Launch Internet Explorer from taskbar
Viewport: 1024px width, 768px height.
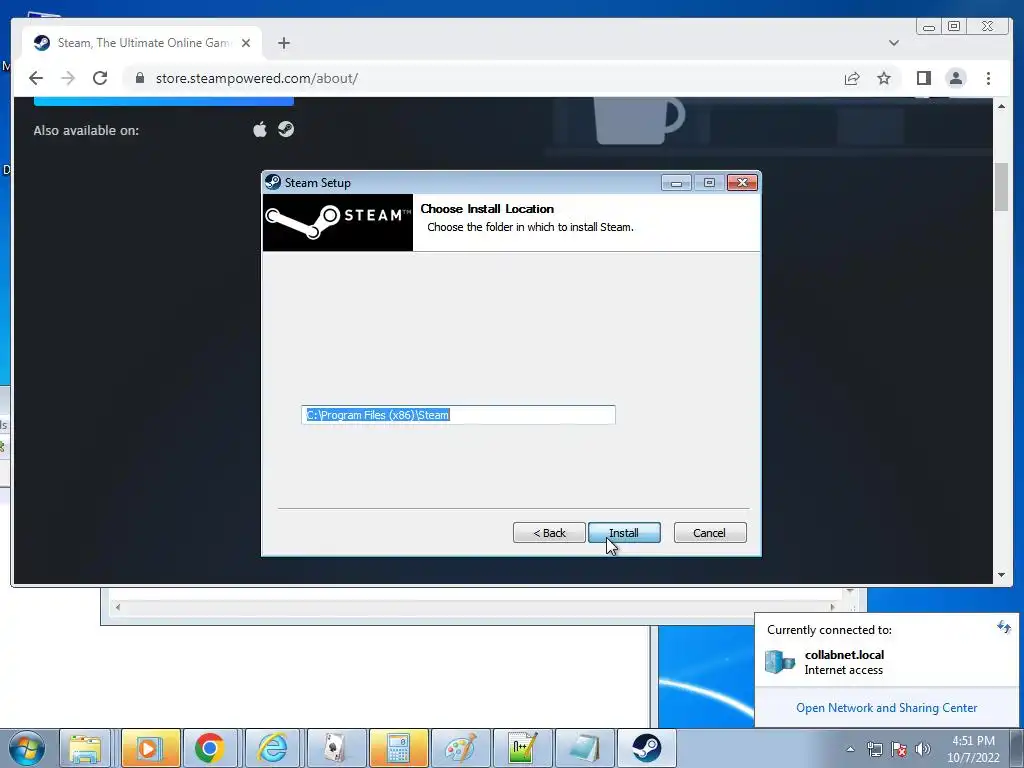272,748
